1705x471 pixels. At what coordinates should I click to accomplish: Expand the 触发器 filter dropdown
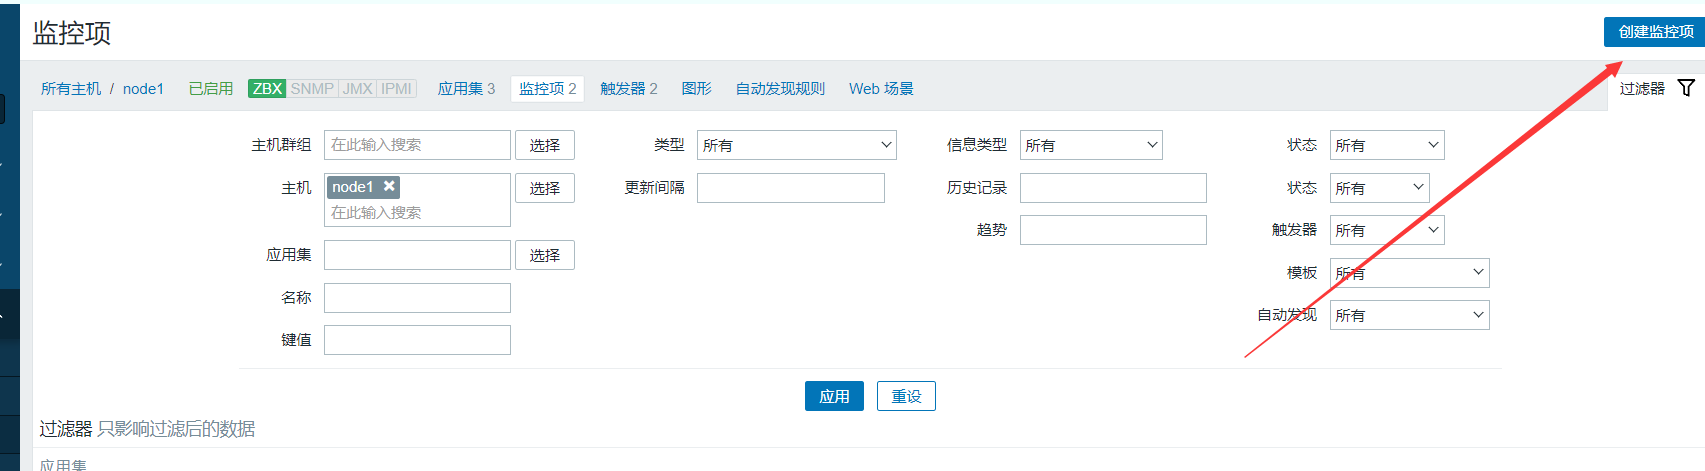click(1386, 230)
